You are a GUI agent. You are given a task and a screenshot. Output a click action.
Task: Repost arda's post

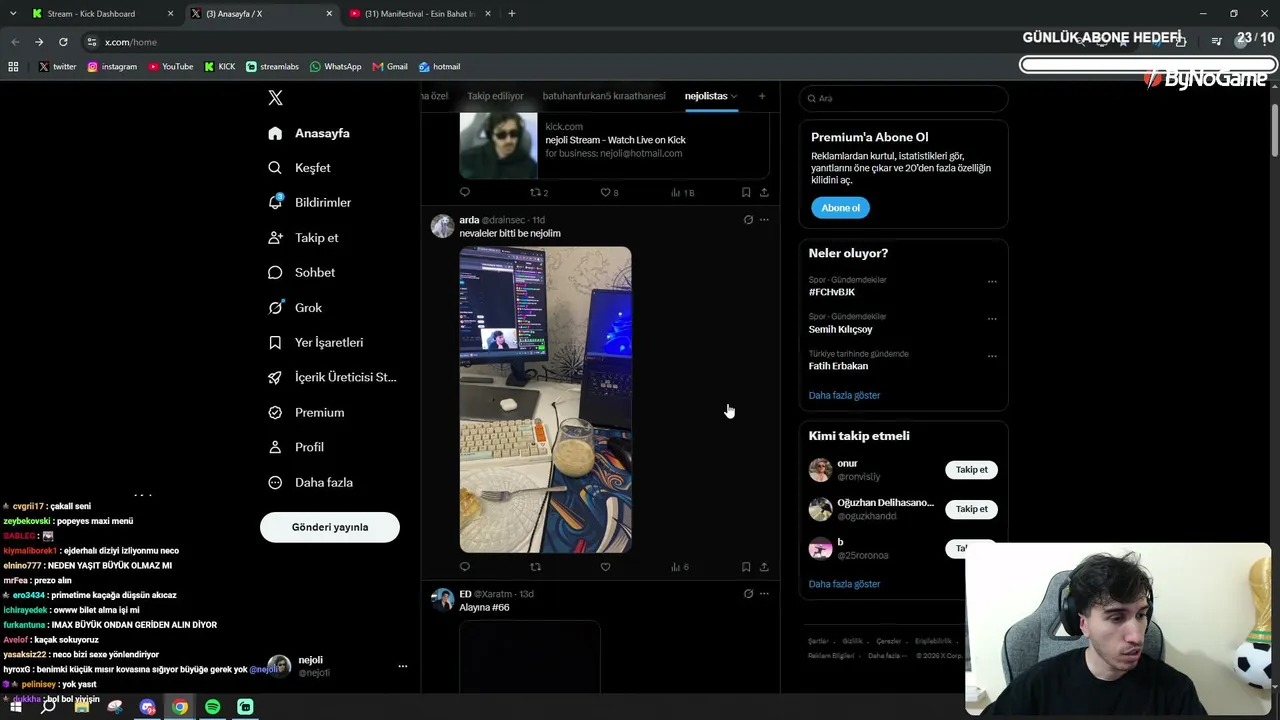(535, 567)
